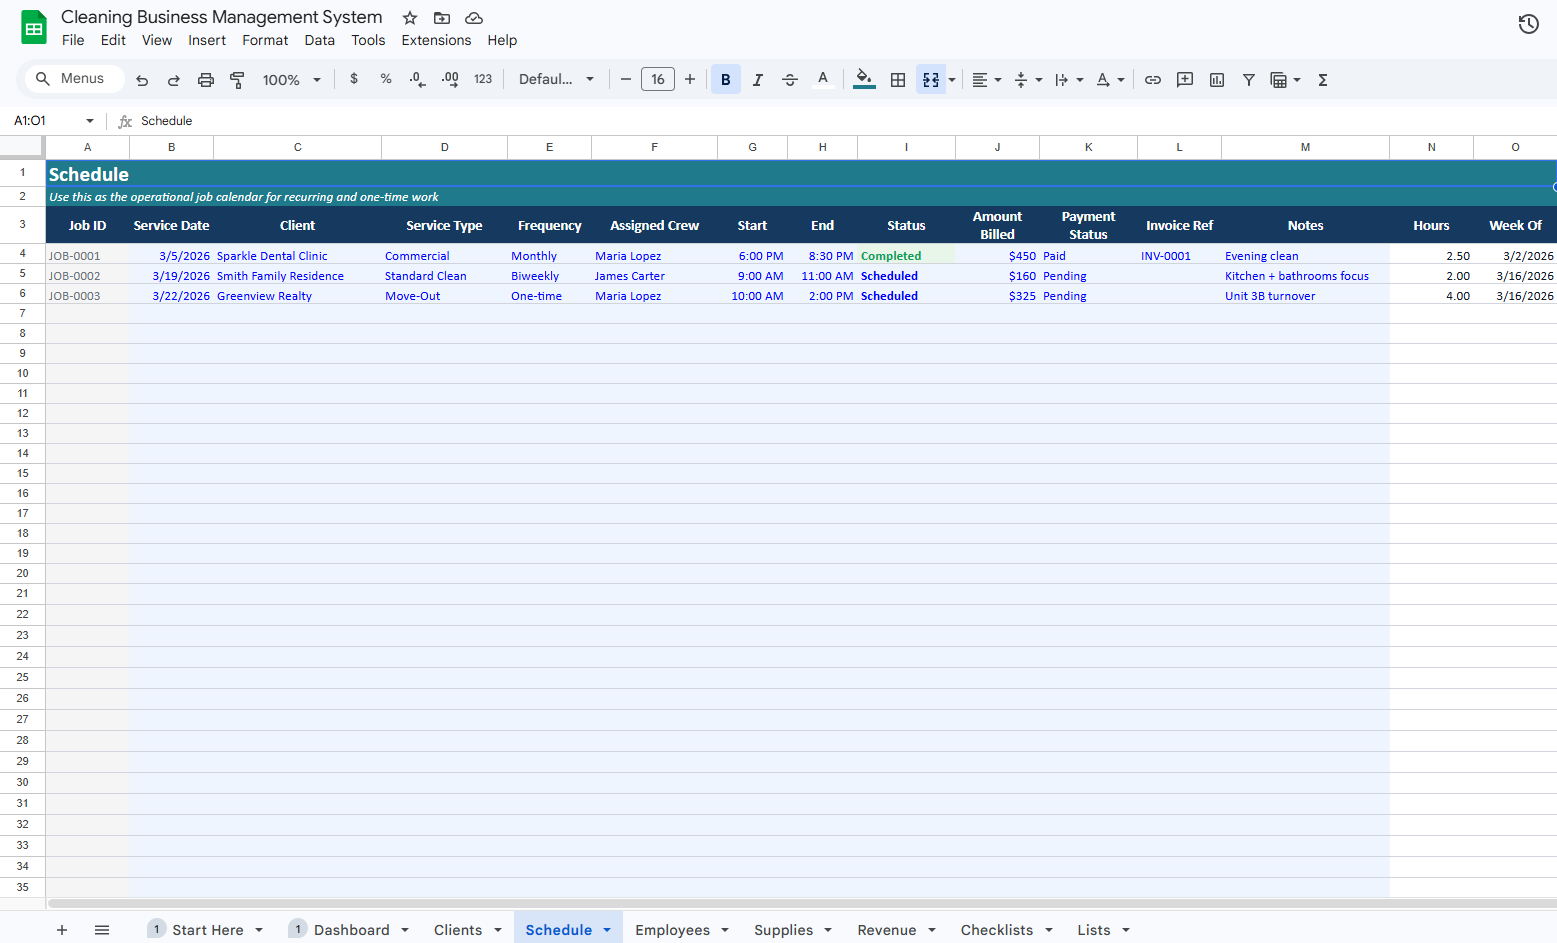Print the spreadsheet via printer icon
1557x943 pixels.
coord(206,80)
